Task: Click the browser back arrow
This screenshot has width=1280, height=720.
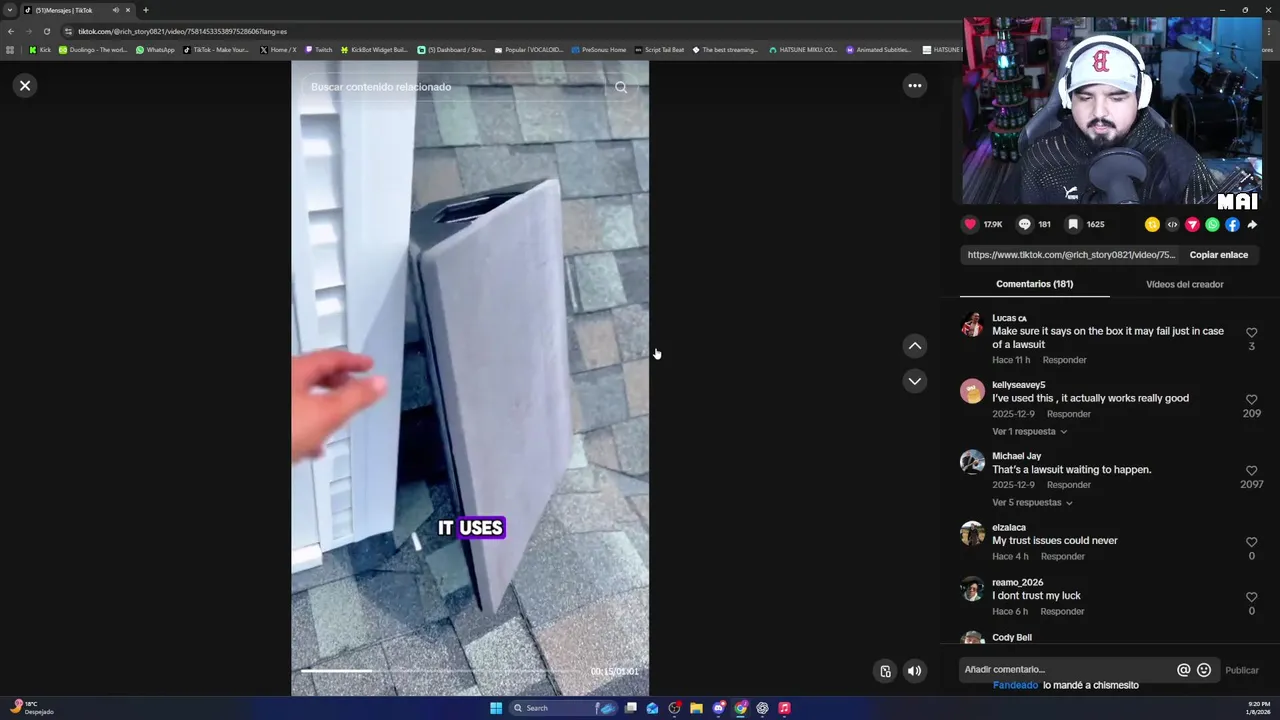Action: pyautogui.click(x=10, y=31)
